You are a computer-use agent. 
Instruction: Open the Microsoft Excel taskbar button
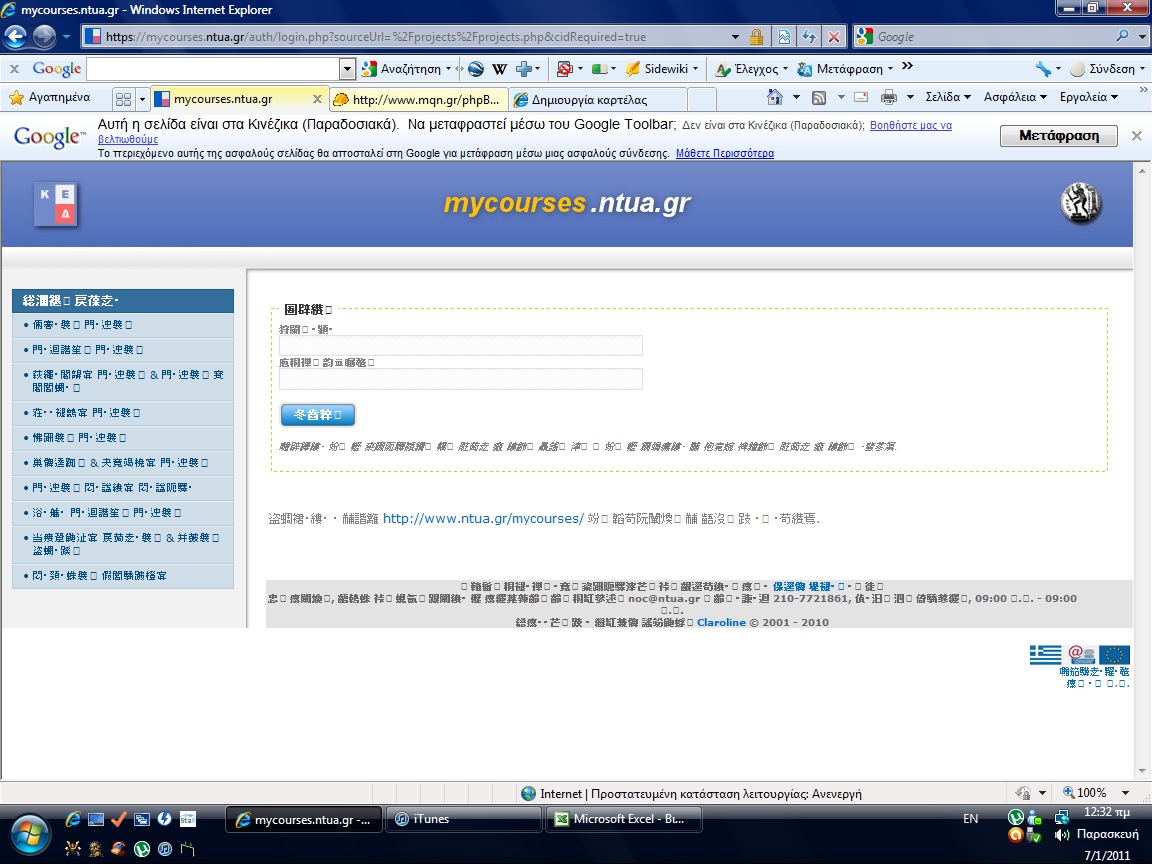click(x=624, y=819)
